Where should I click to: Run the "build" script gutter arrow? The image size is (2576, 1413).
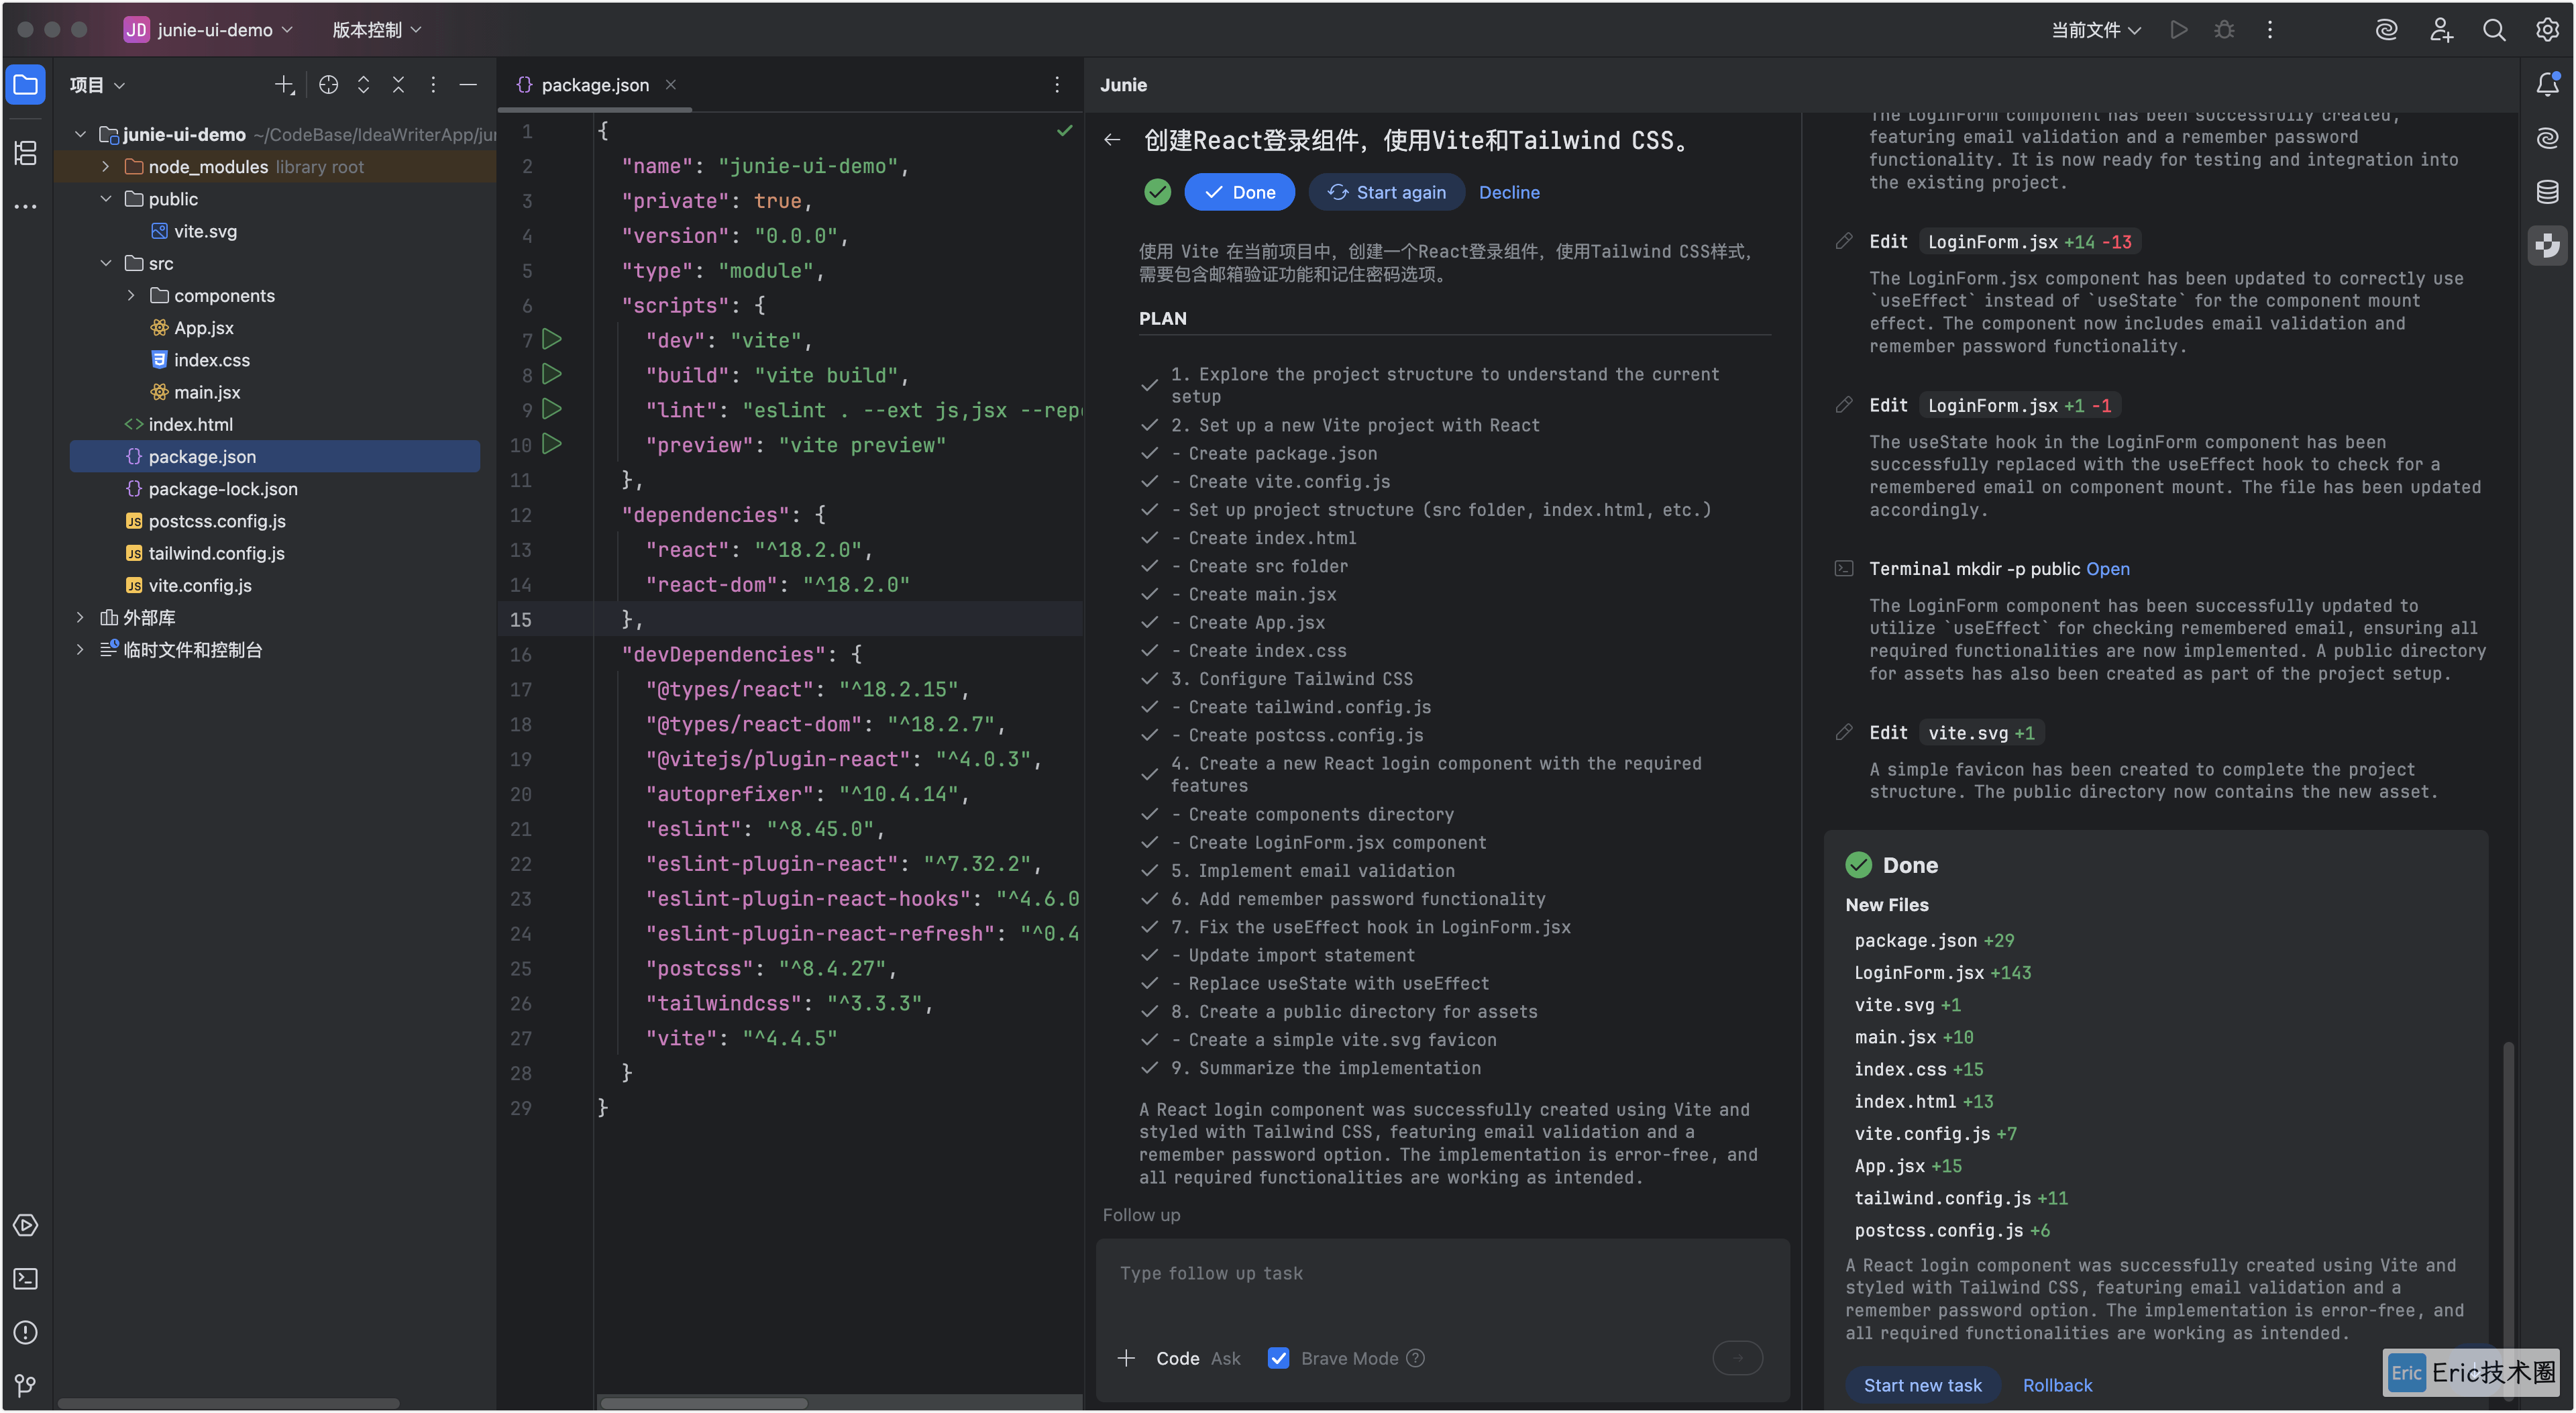551,375
